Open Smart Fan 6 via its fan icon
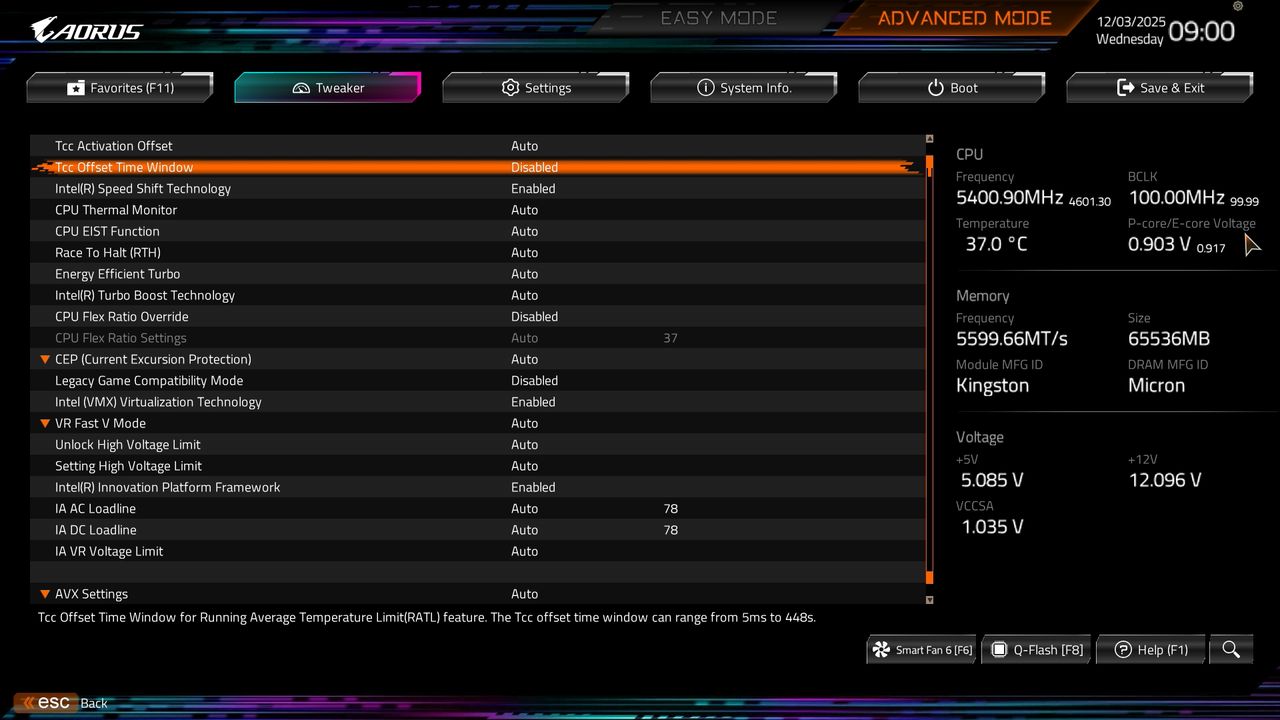This screenshot has height=720, width=1280. 880,649
